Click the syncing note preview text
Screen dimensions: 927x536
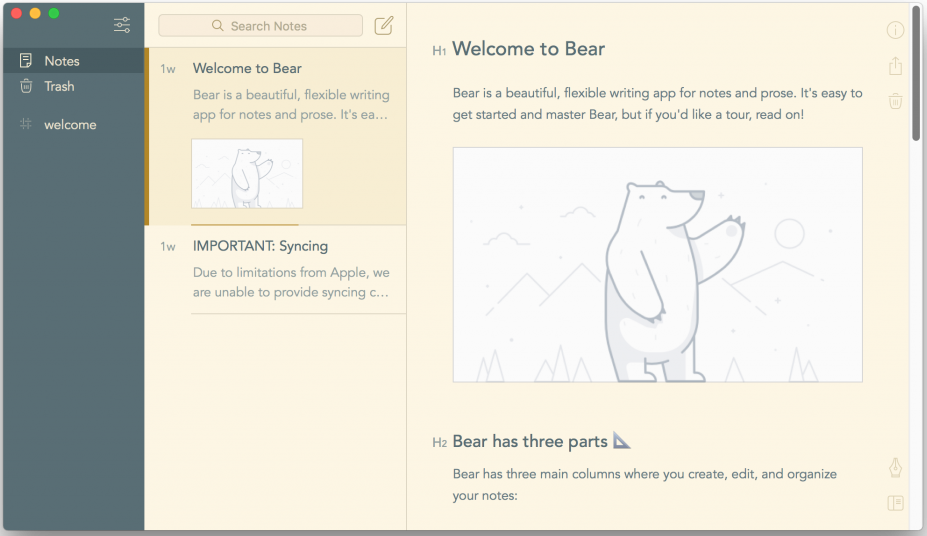click(291, 282)
